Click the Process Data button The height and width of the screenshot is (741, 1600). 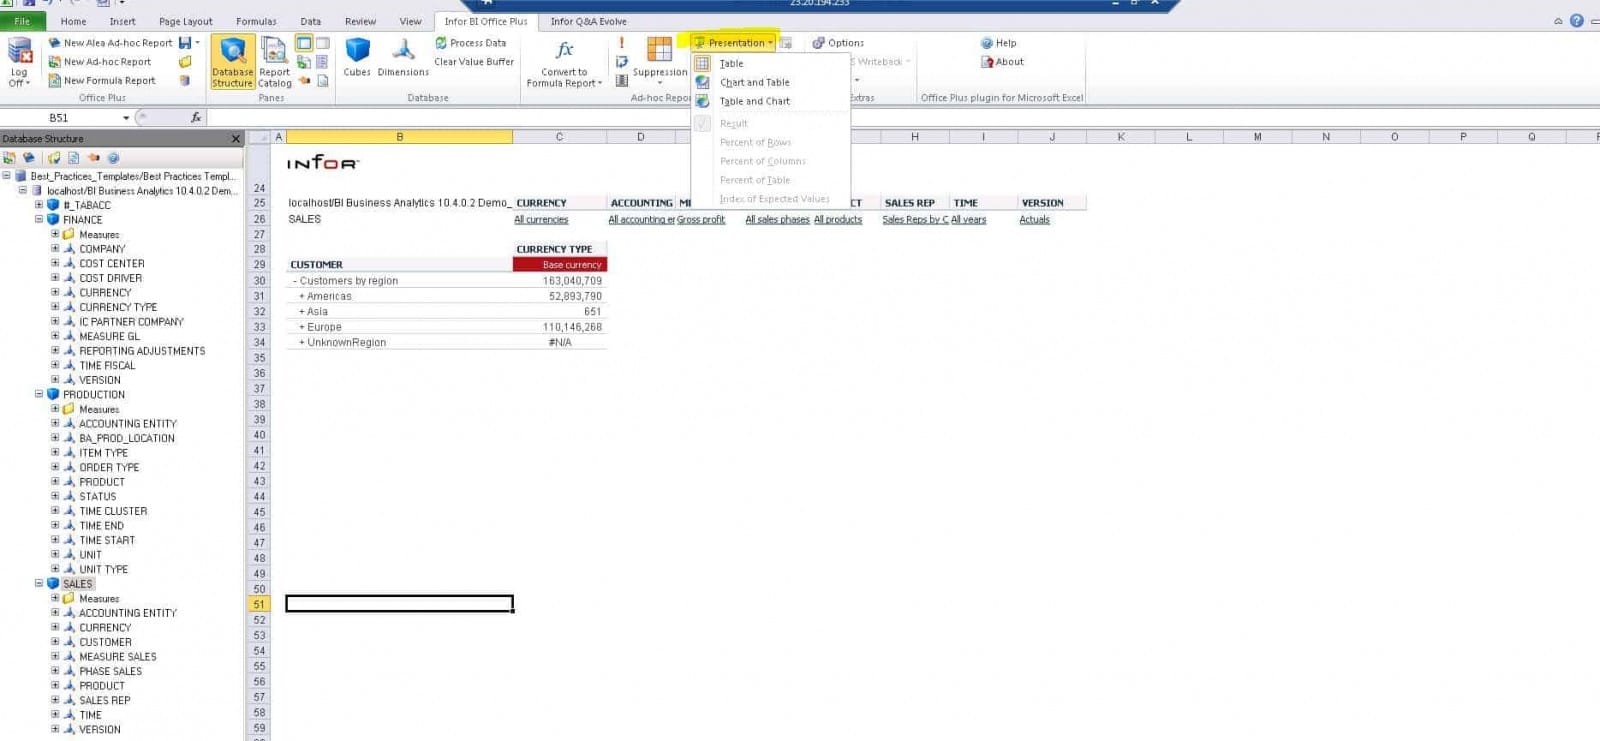tap(470, 43)
